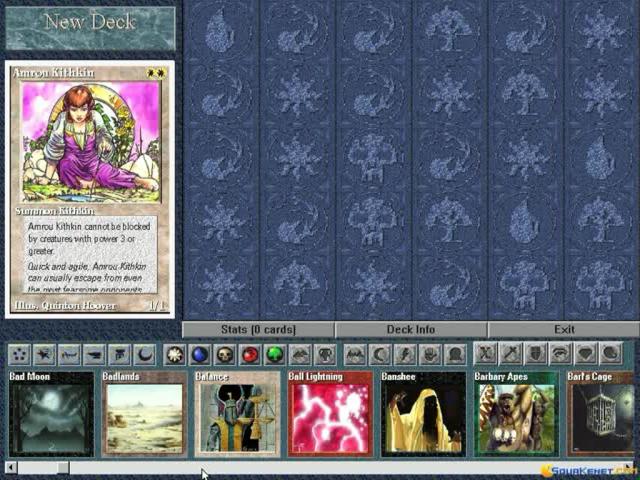Select the Barbary Apes card

click(516, 414)
